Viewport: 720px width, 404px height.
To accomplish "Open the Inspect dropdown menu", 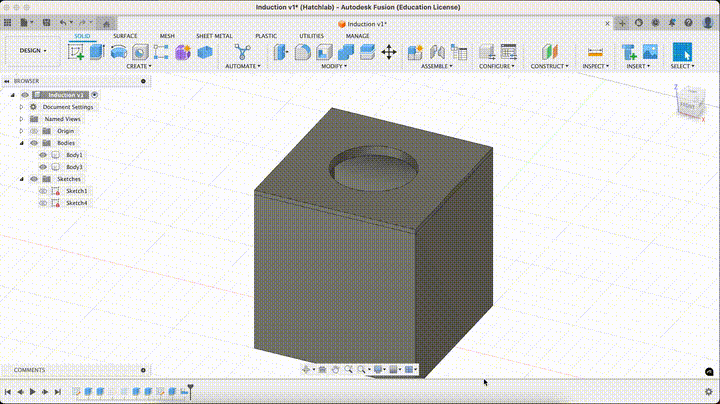I will click(x=596, y=67).
